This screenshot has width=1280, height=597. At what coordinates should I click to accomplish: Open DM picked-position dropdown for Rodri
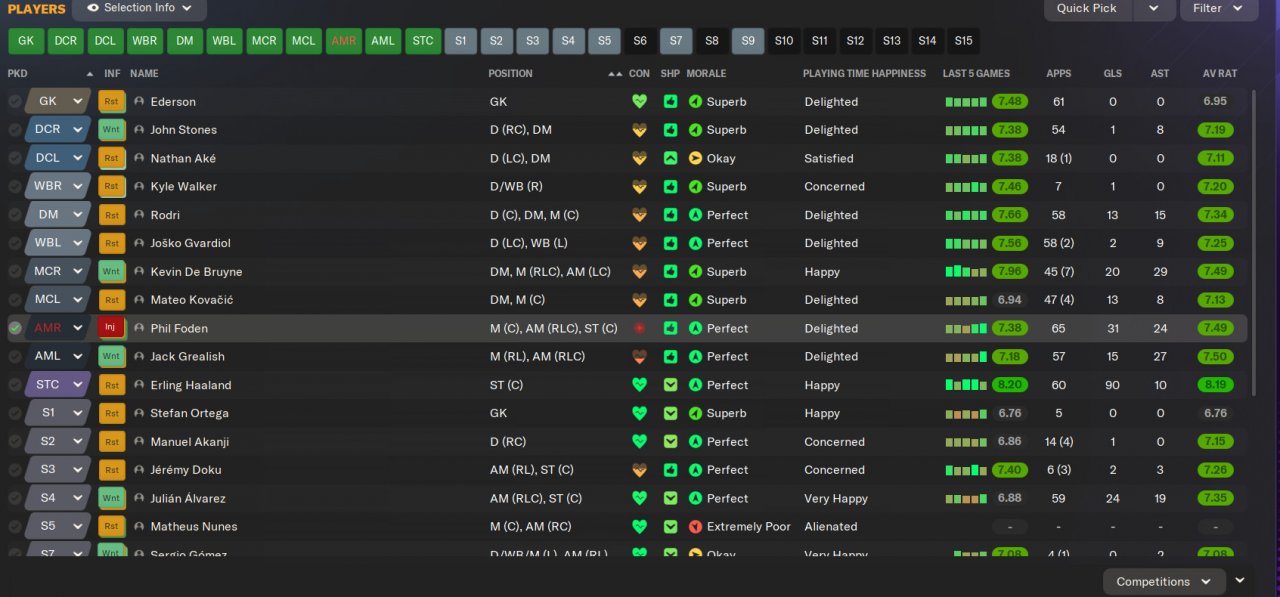[58, 215]
